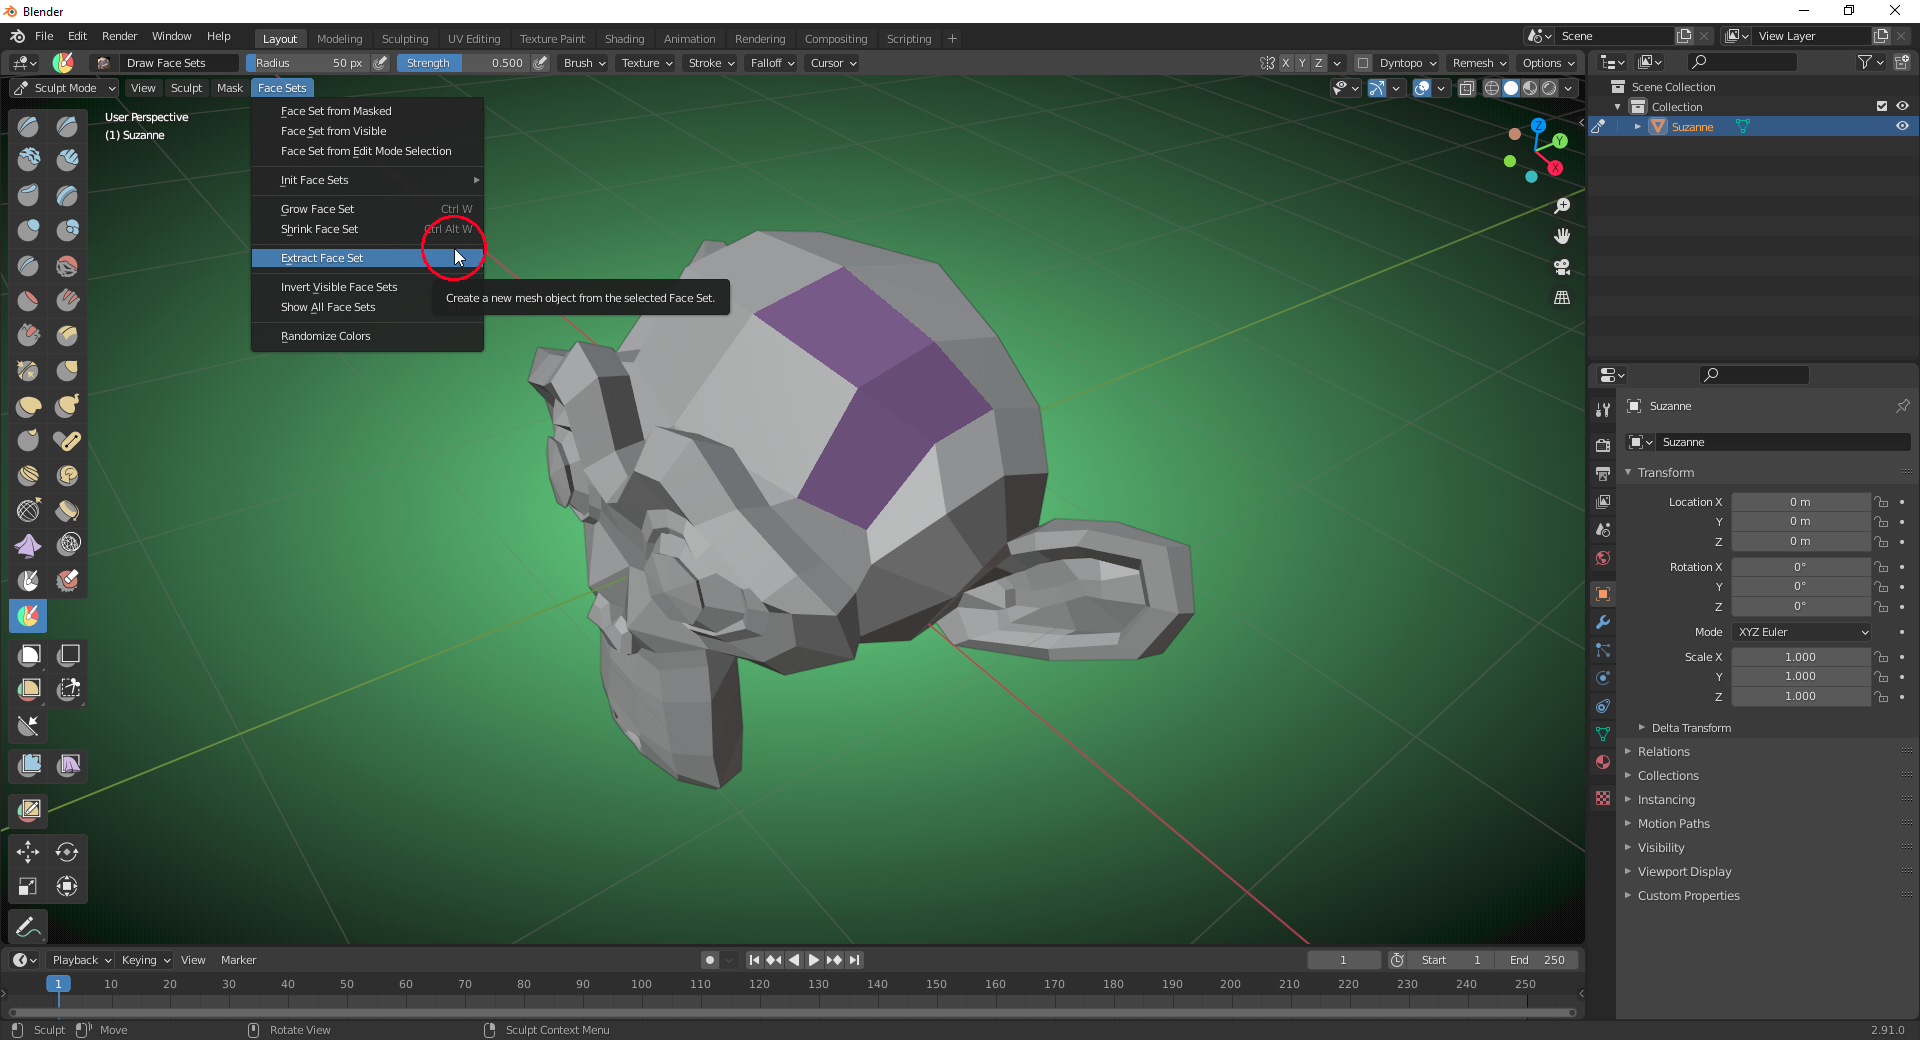Select the Mesh Filter tool
Viewport: 1920px width, 1040px height.
tap(28, 765)
